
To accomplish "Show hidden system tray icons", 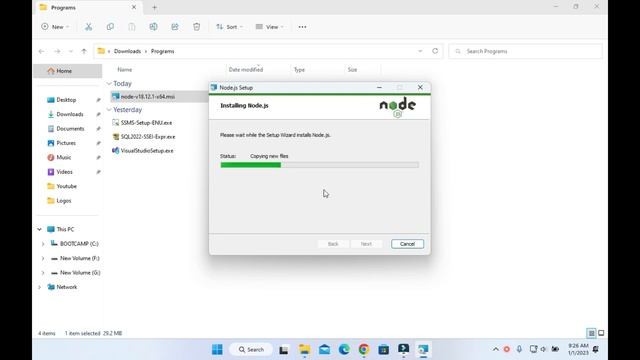I will point(496,349).
